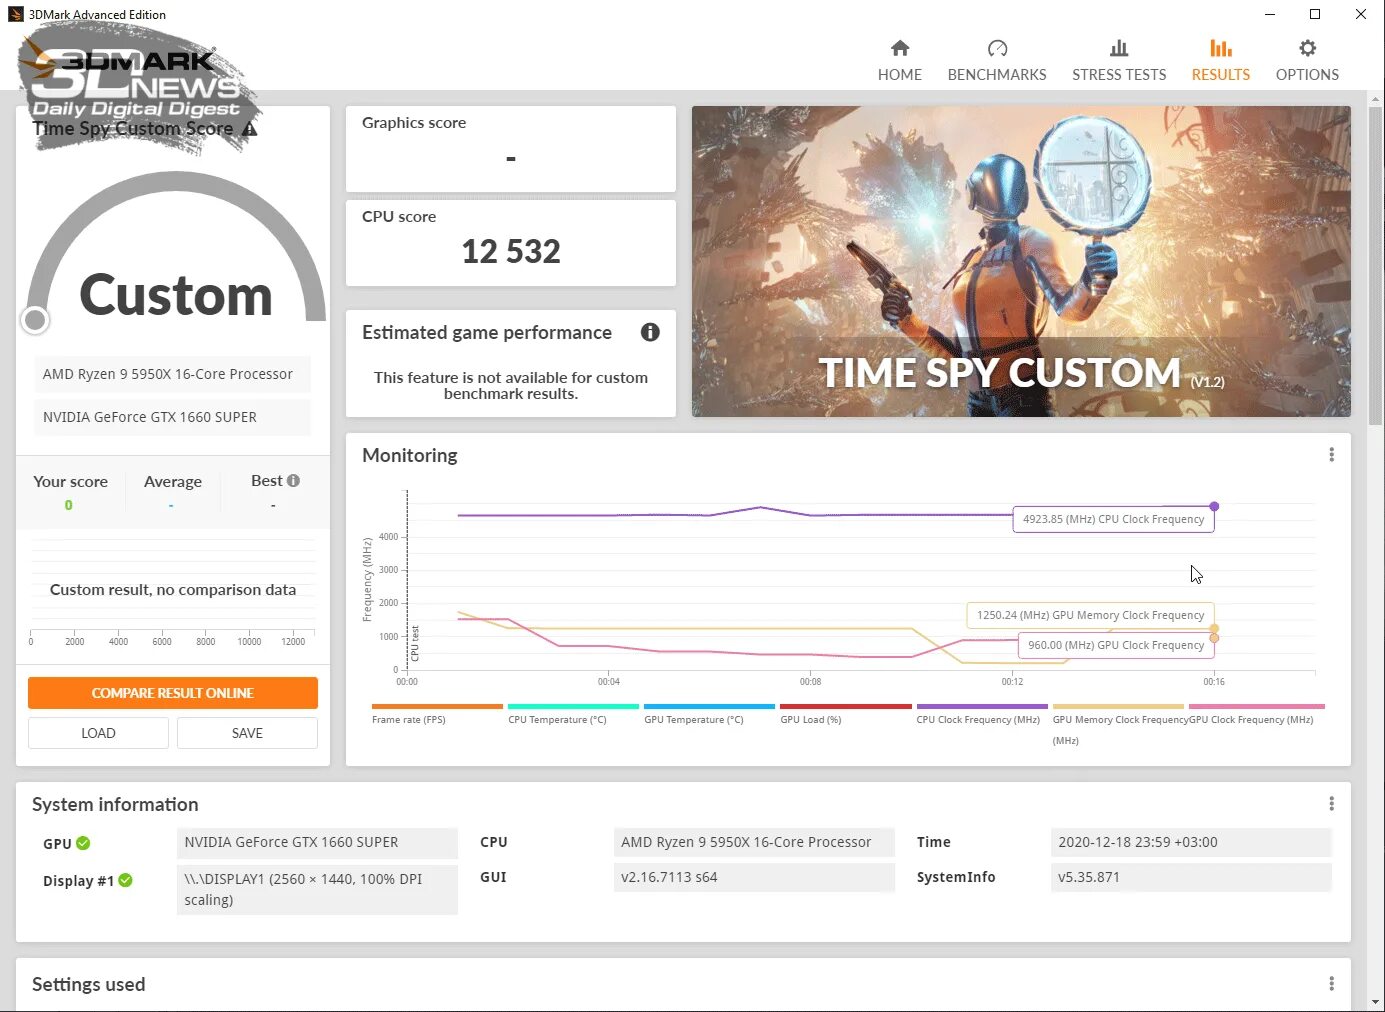Screen dimensions: 1385x1012
Task: Click the LOAD button
Action: click(x=98, y=733)
